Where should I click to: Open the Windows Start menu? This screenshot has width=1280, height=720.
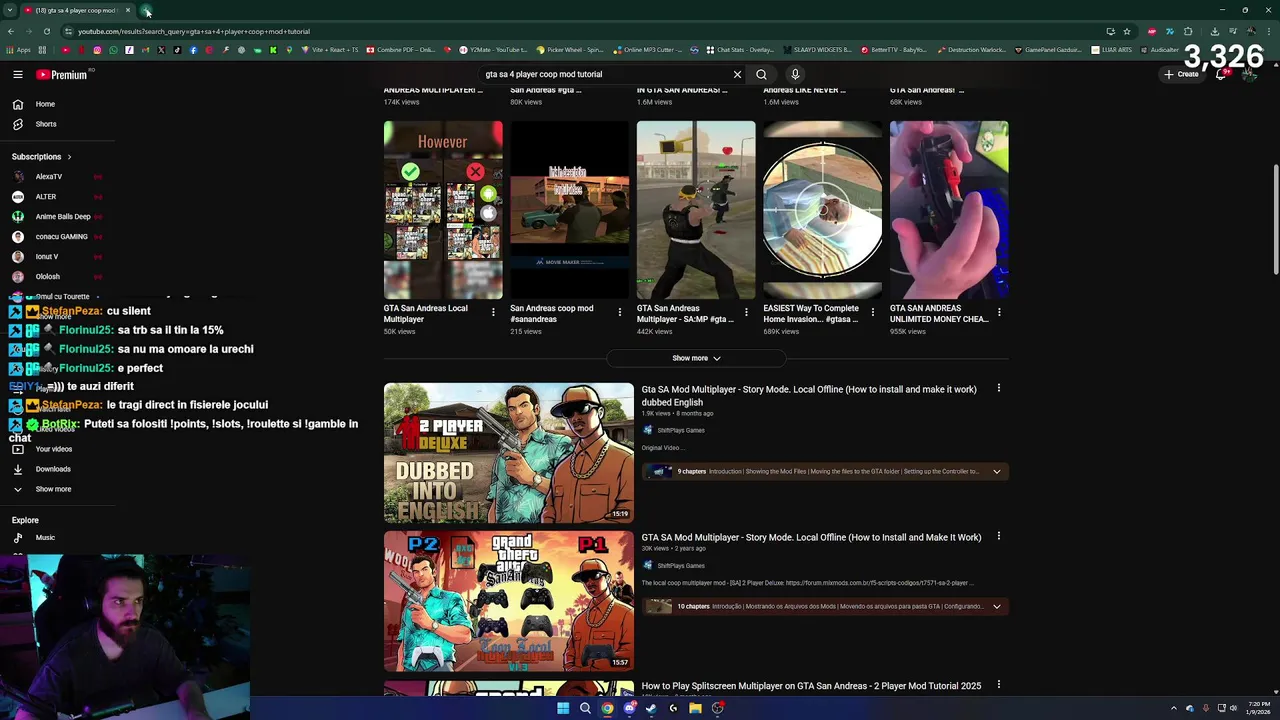coord(563,708)
